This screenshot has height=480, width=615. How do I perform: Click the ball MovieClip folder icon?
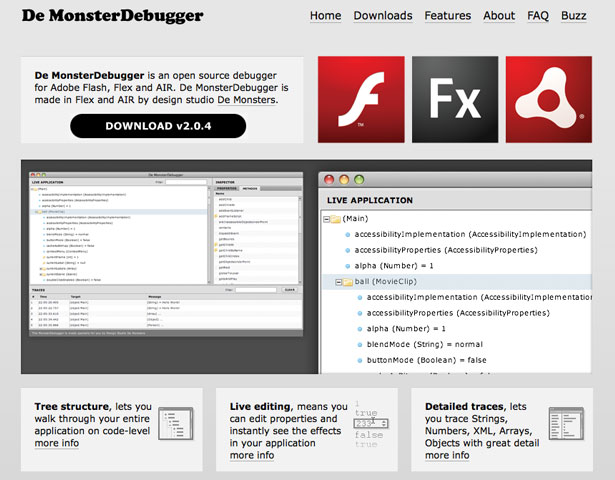[x=348, y=282]
